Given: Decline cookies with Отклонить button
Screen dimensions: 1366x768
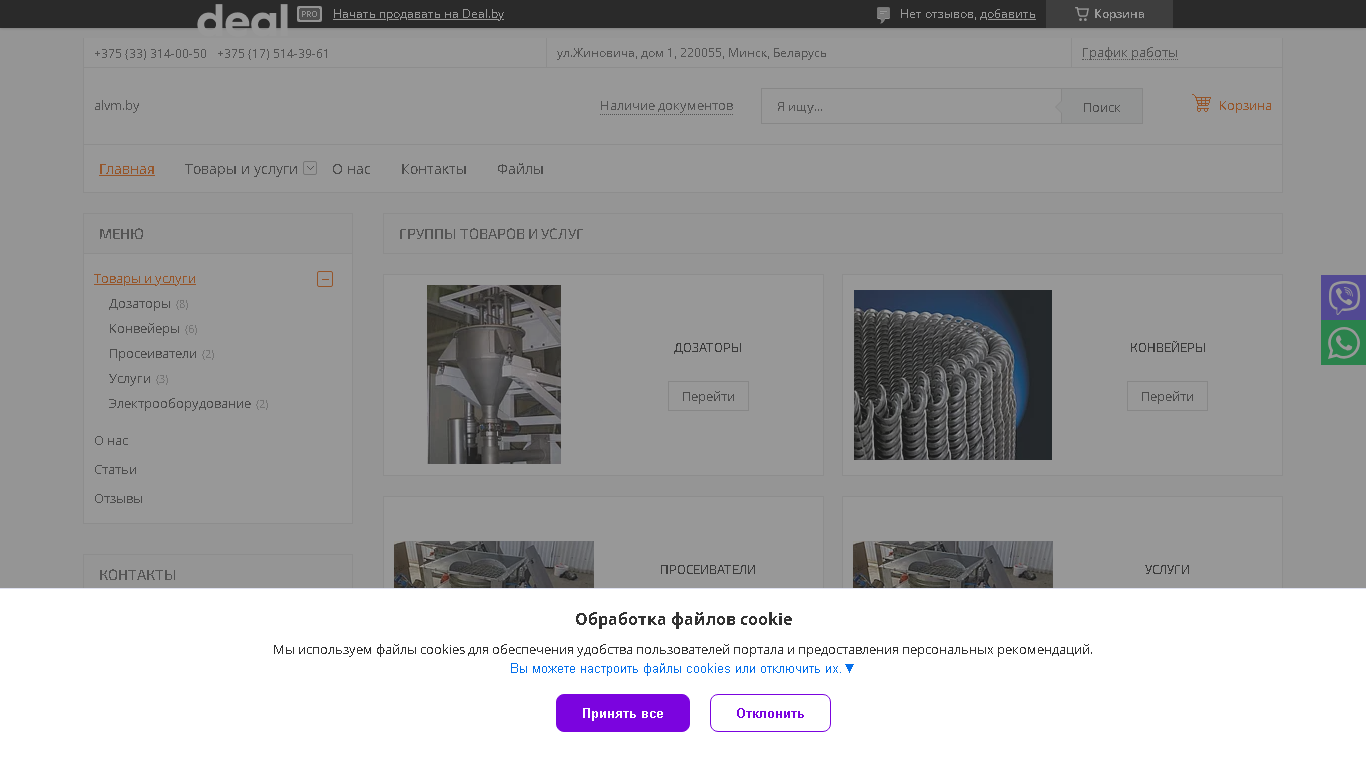Looking at the screenshot, I should click(x=770, y=713).
